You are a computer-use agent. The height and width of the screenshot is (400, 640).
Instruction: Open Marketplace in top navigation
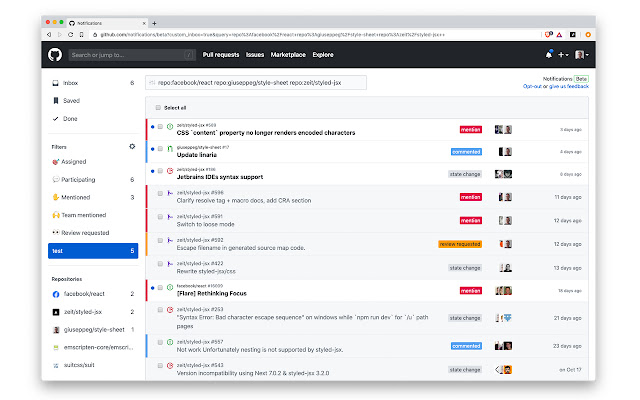click(x=288, y=55)
